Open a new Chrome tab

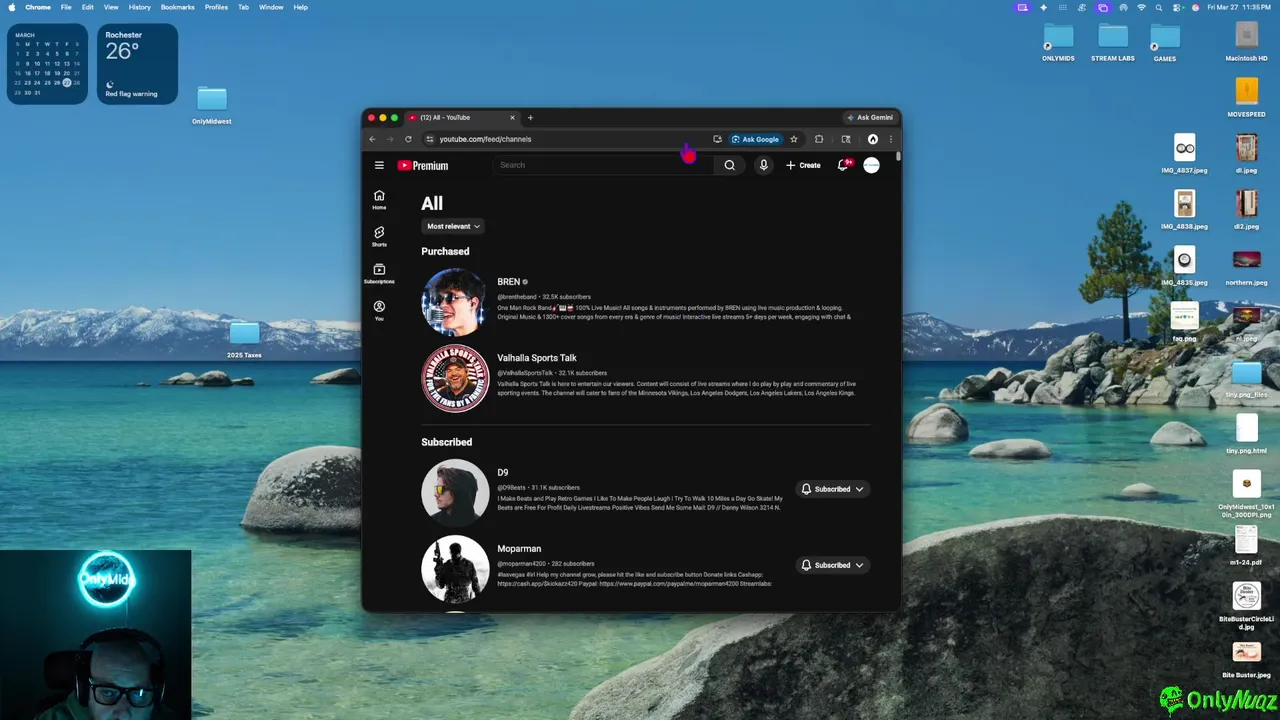(x=530, y=117)
